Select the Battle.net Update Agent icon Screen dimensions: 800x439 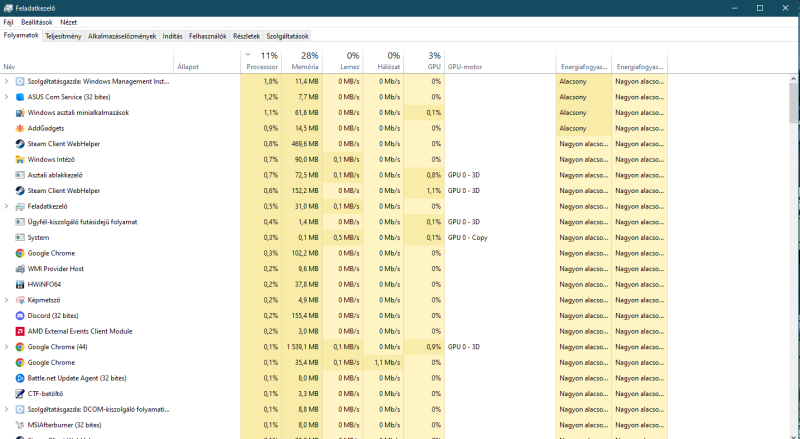[20, 378]
